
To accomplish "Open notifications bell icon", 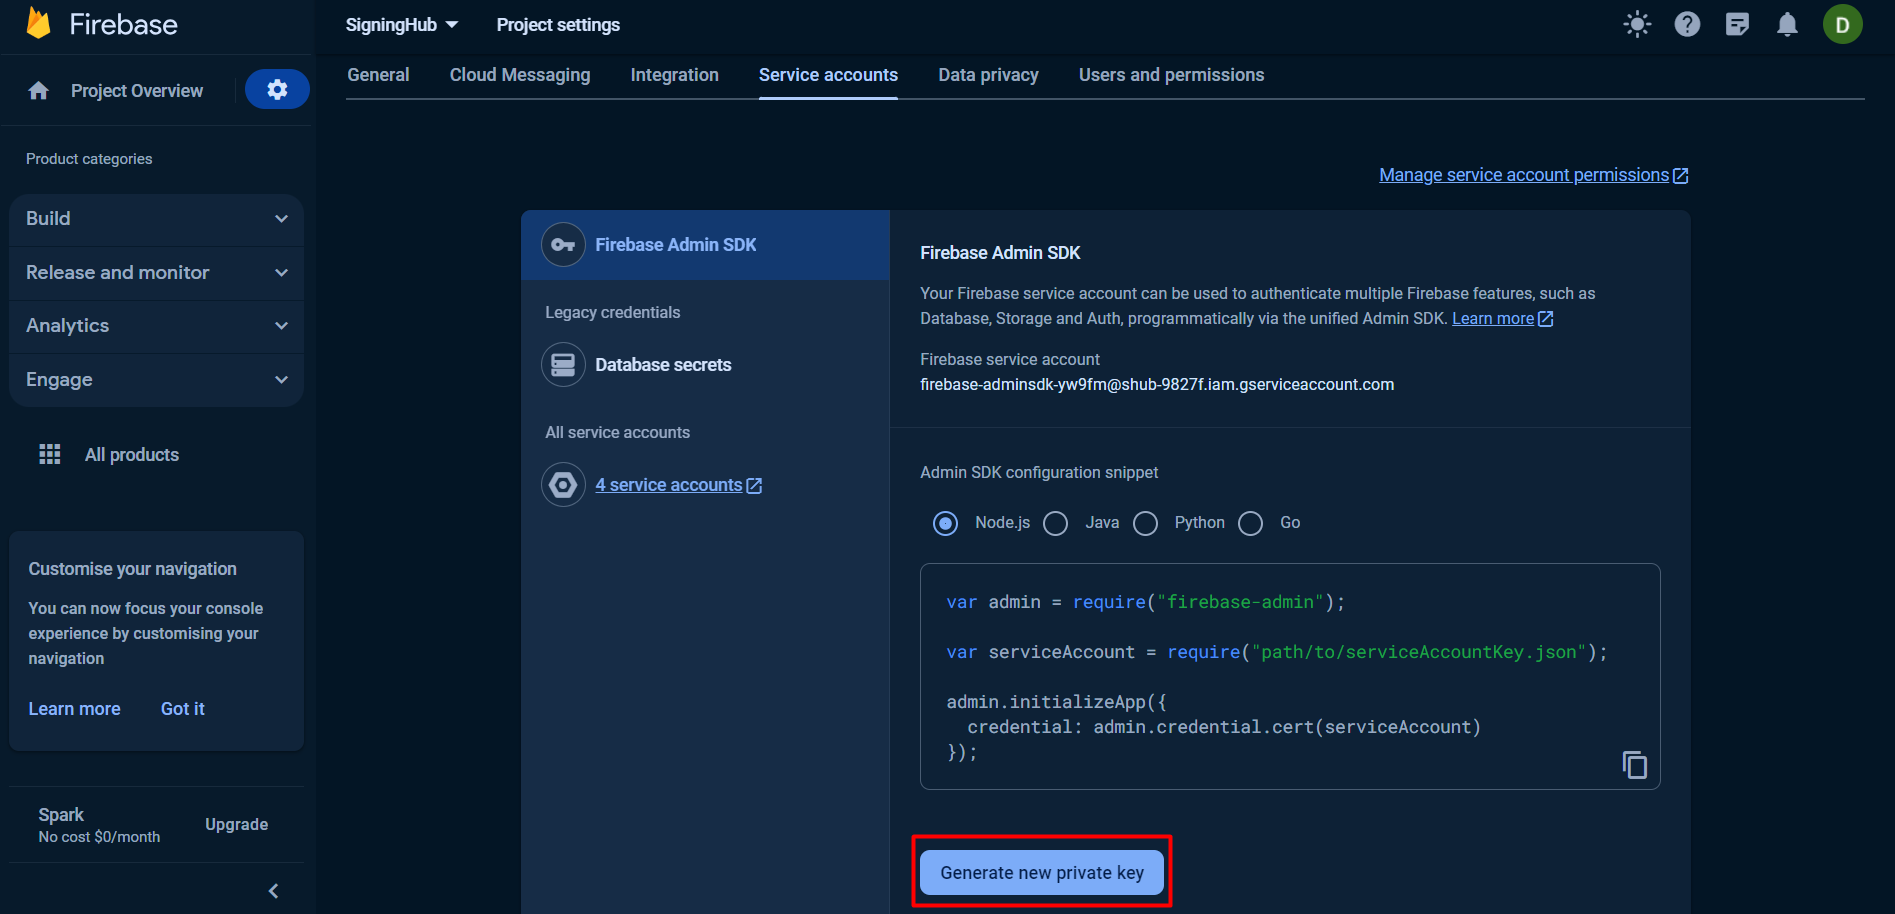I will pyautogui.click(x=1787, y=24).
